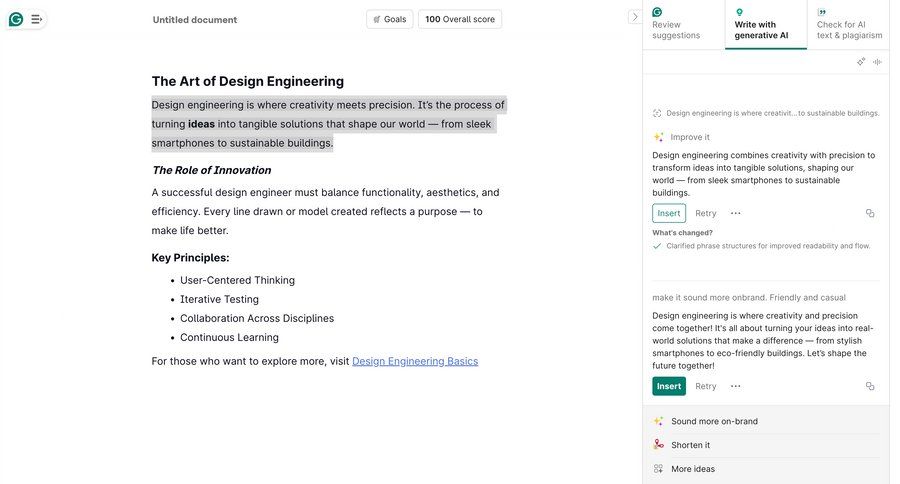Click the Collaboration Across Disciplines bullet
The width and height of the screenshot is (900, 484).
(x=257, y=318)
